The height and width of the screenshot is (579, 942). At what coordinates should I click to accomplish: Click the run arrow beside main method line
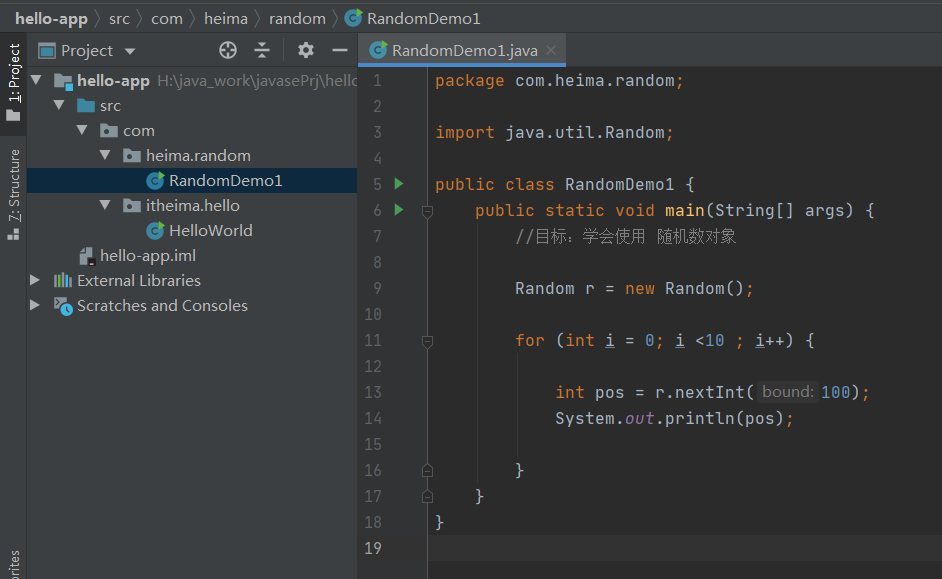(x=399, y=210)
